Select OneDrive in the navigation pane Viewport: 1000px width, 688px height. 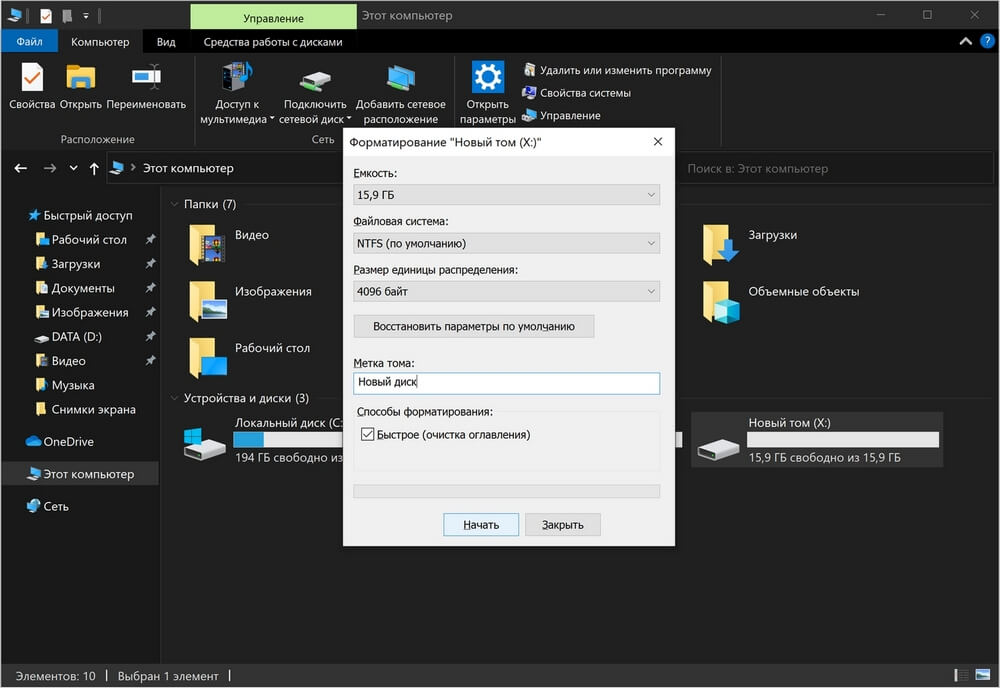pyautogui.click(x=67, y=442)
